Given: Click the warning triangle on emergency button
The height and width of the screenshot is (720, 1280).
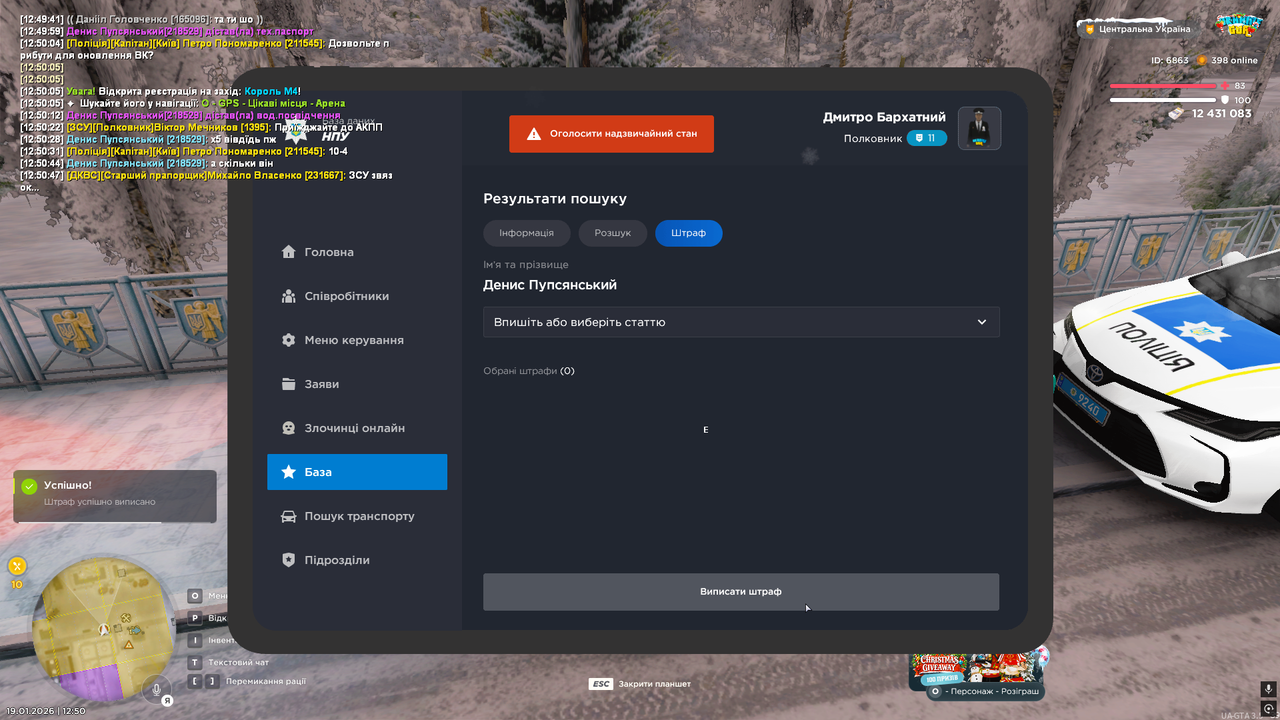Looking at the screenshot, I should tap(534, 133).
